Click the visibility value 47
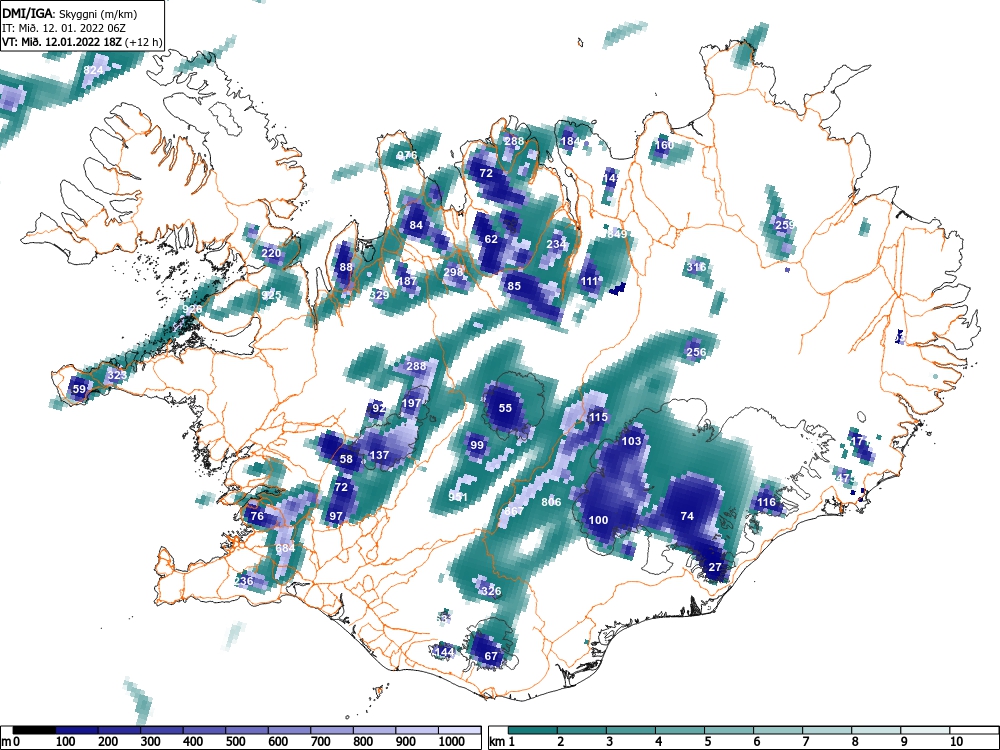 click(842, 478)
